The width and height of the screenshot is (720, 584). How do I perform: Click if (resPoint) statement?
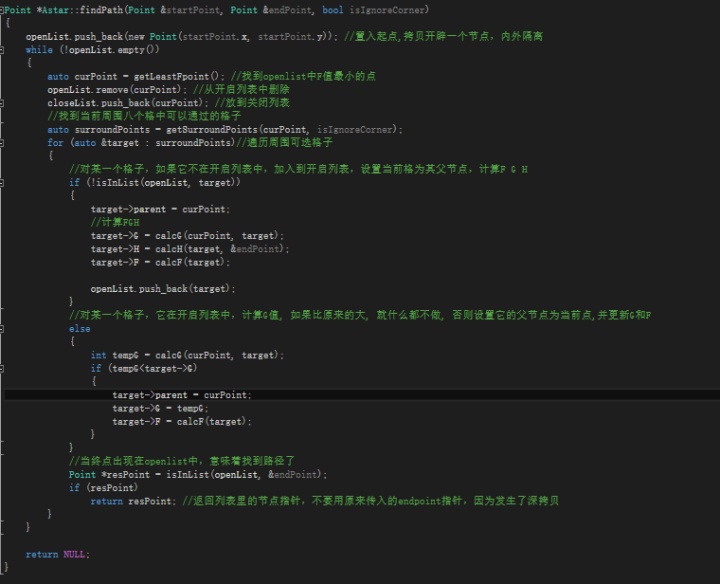(x=103, y=488)
